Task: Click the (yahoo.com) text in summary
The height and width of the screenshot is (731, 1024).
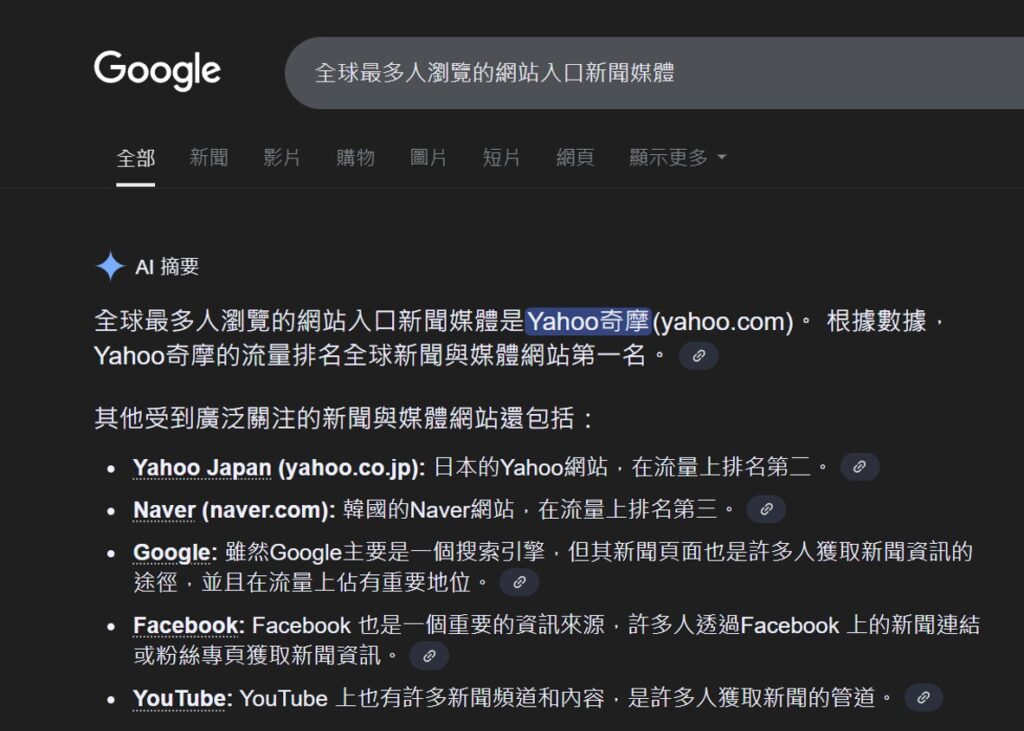Action: 723,322
